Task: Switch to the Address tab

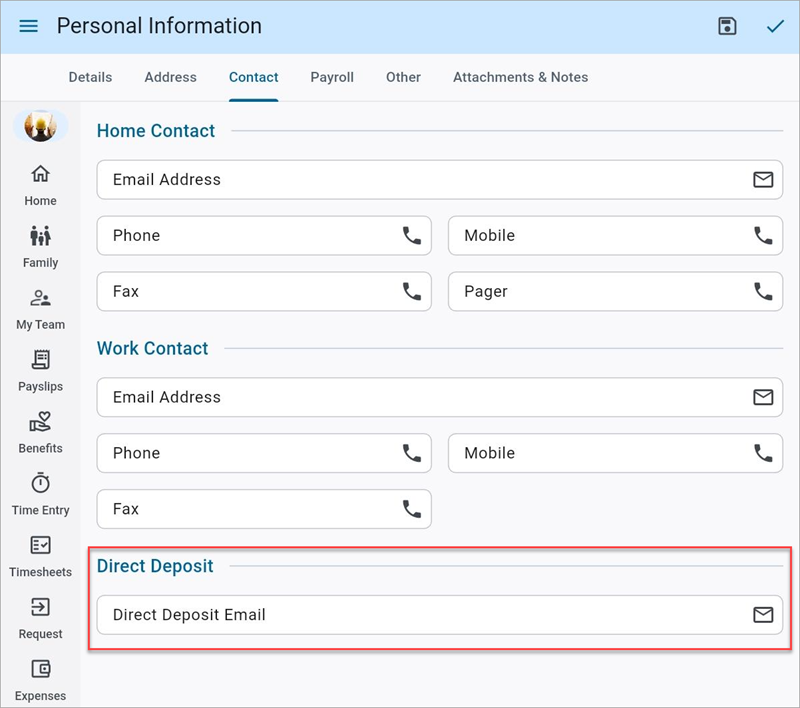Action: (x=170, y=77)
